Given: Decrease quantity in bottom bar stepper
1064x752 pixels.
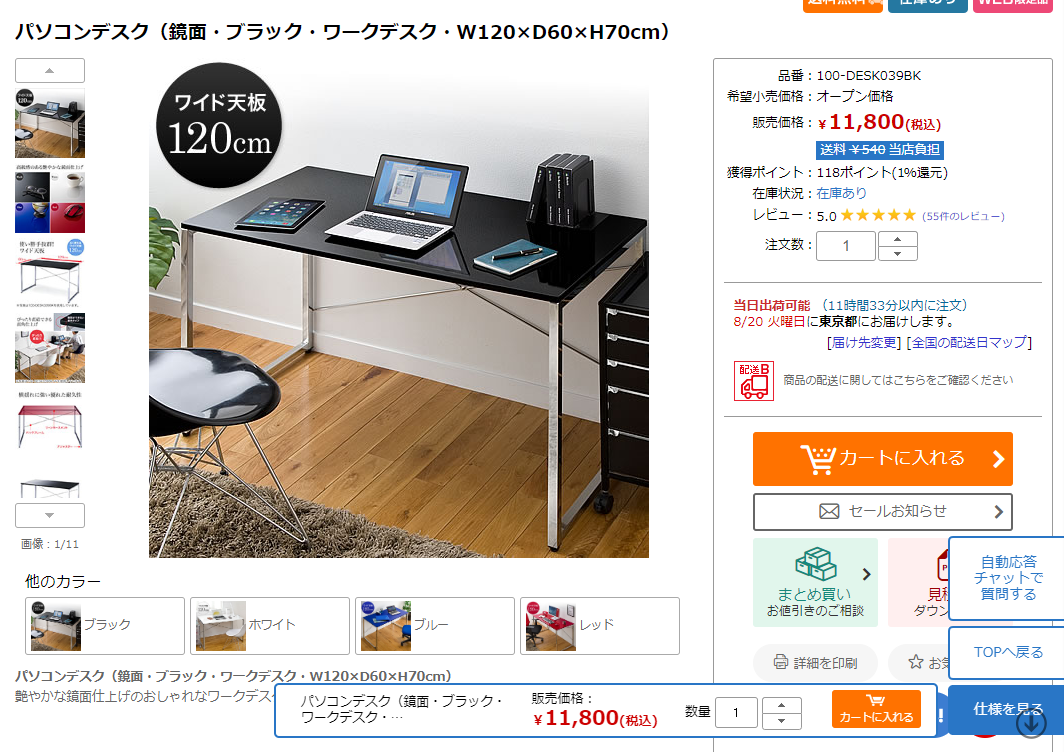Looking at the screenshot, I should (x=782, y=721).
